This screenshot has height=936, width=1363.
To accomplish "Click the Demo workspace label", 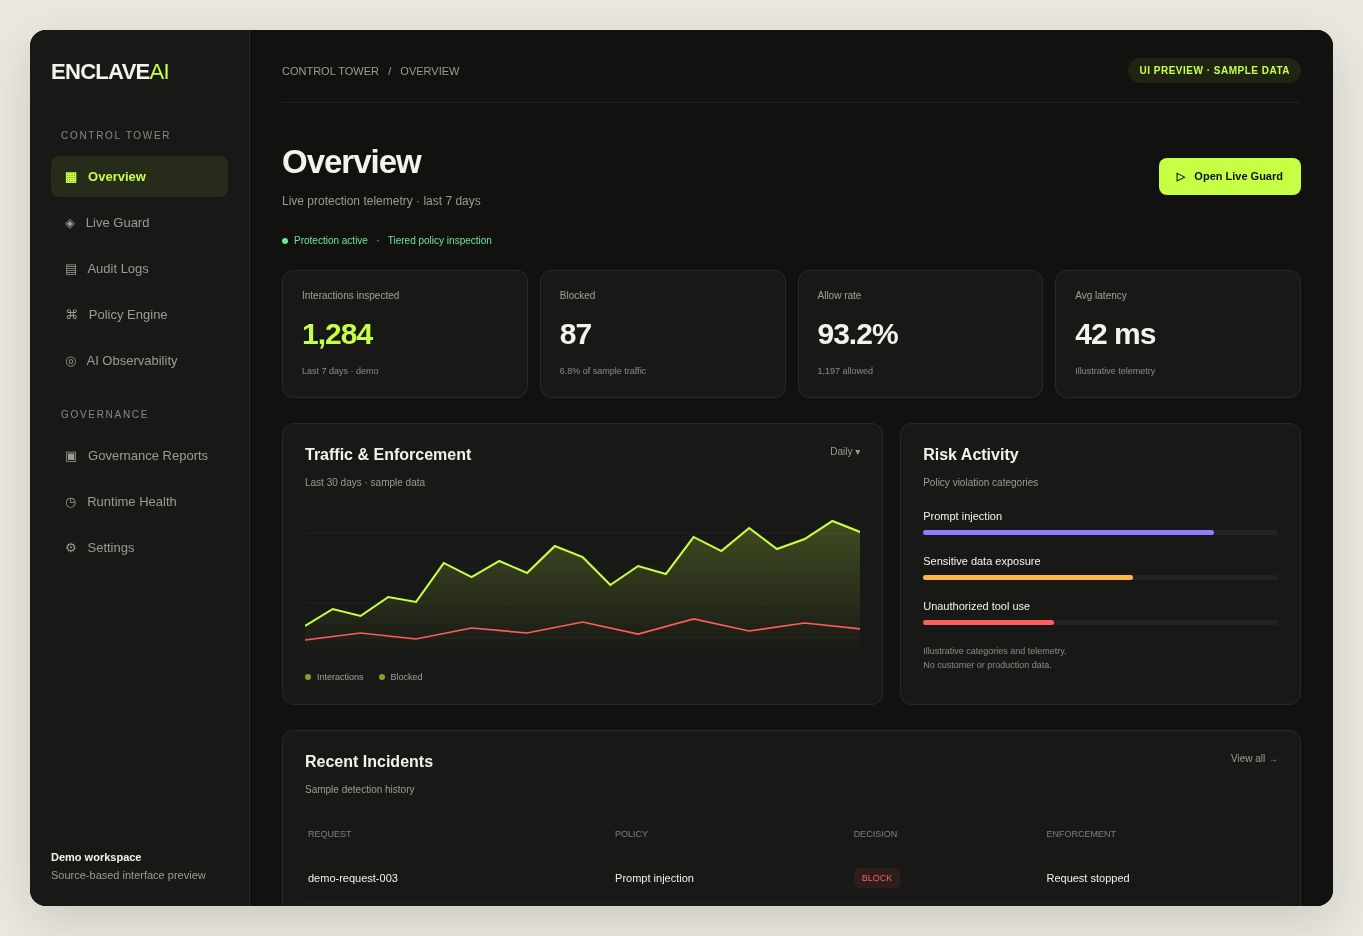I will click(96, 858).
